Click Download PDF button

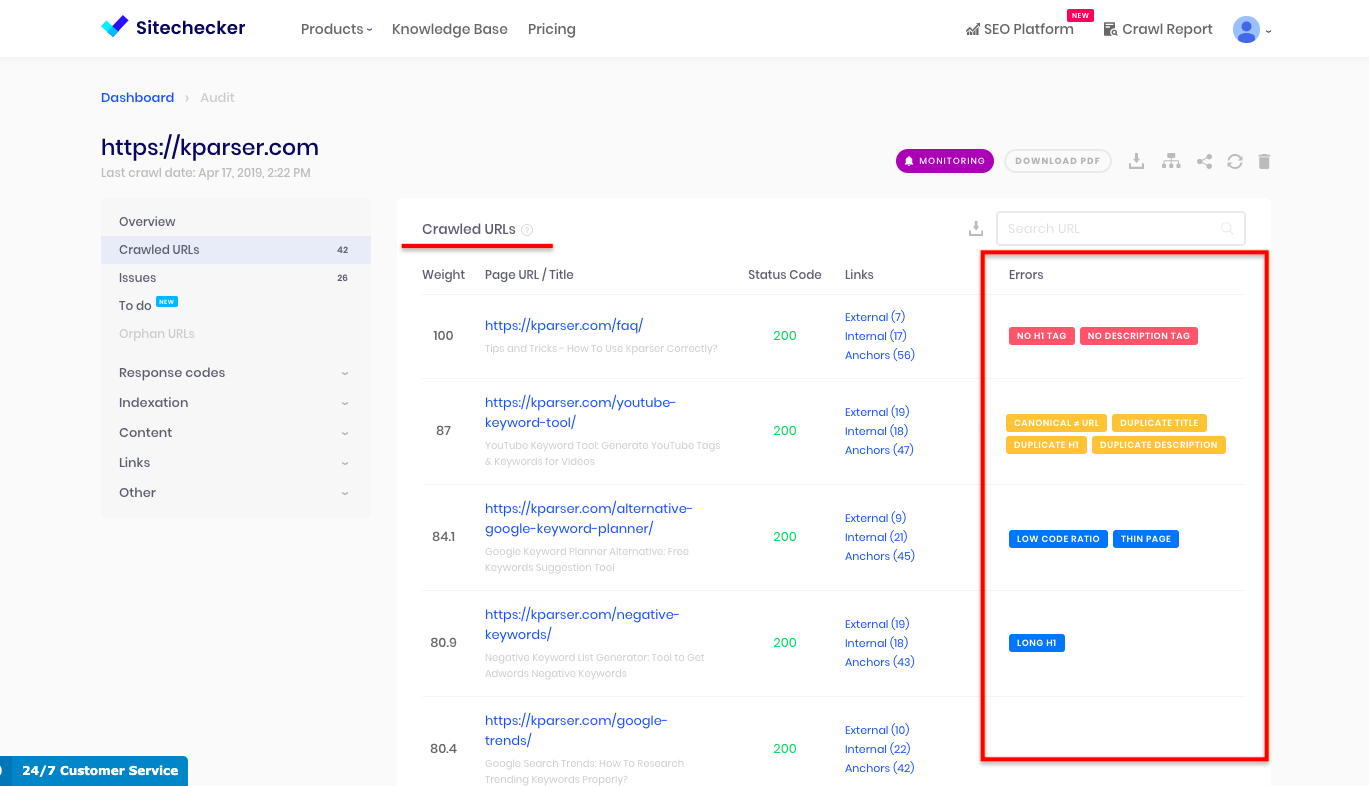1057,161
